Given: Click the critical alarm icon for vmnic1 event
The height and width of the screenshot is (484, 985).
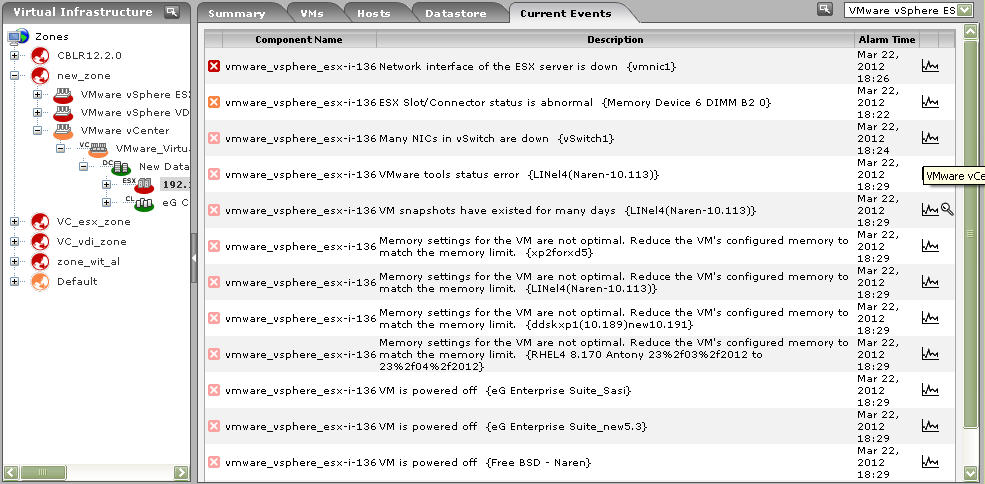Looking at the screenshot, I should (x=214, y=66).
